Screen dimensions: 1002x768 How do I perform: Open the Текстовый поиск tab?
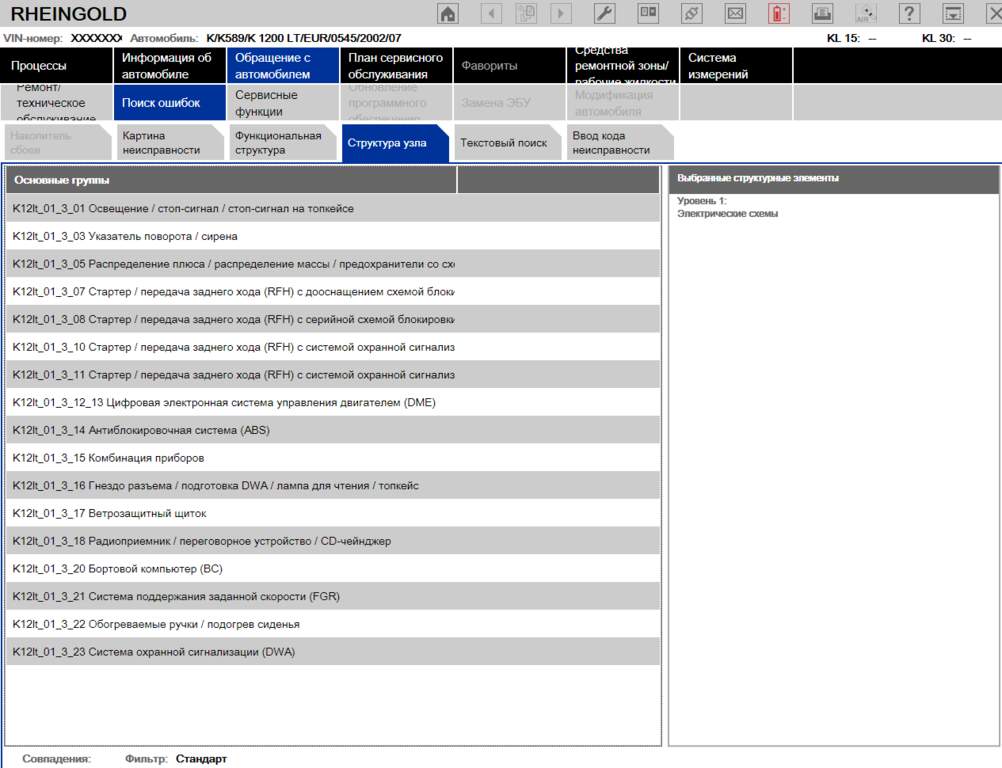[x=504, y=143]
